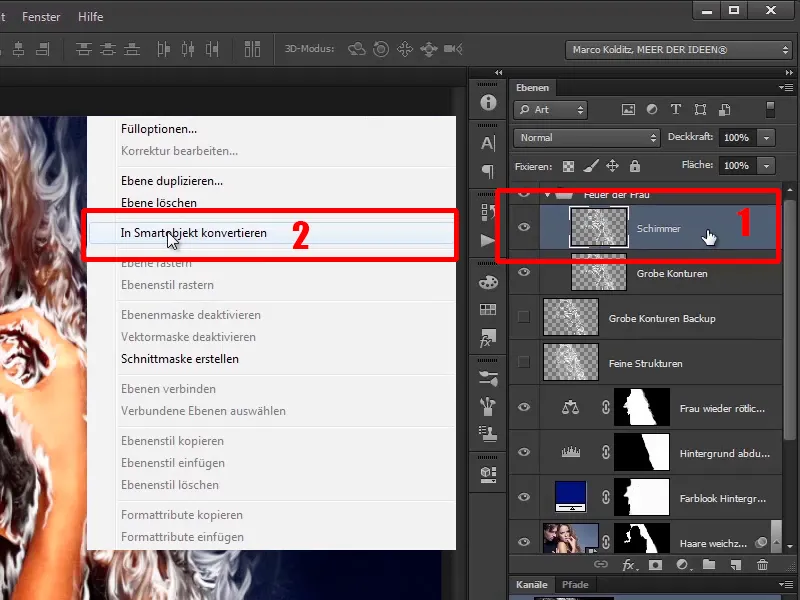
Task: Lock all with padlock icon
Action: [635, 166]
